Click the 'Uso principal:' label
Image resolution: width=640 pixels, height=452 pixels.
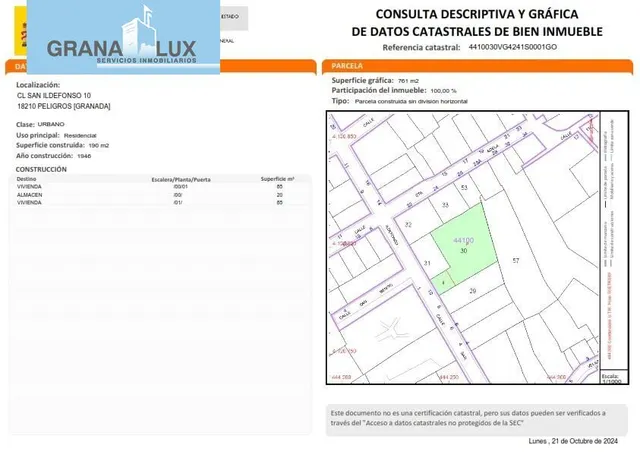coord(38,135)
